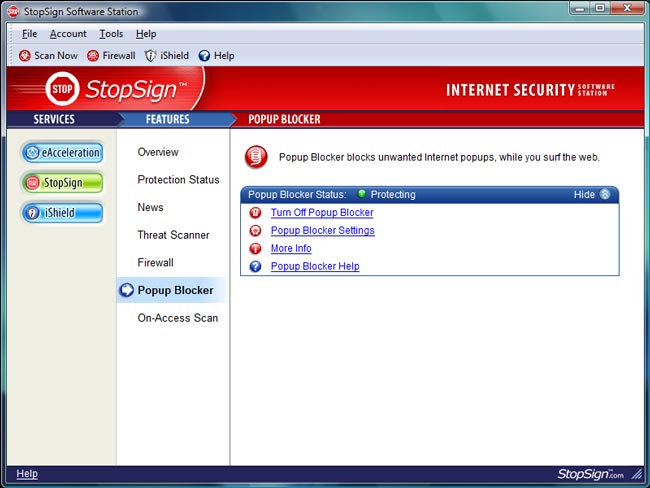Click the Help question-mark toolbar icon
This screenshot has height=488, width=650.
[x=204, y=56]
